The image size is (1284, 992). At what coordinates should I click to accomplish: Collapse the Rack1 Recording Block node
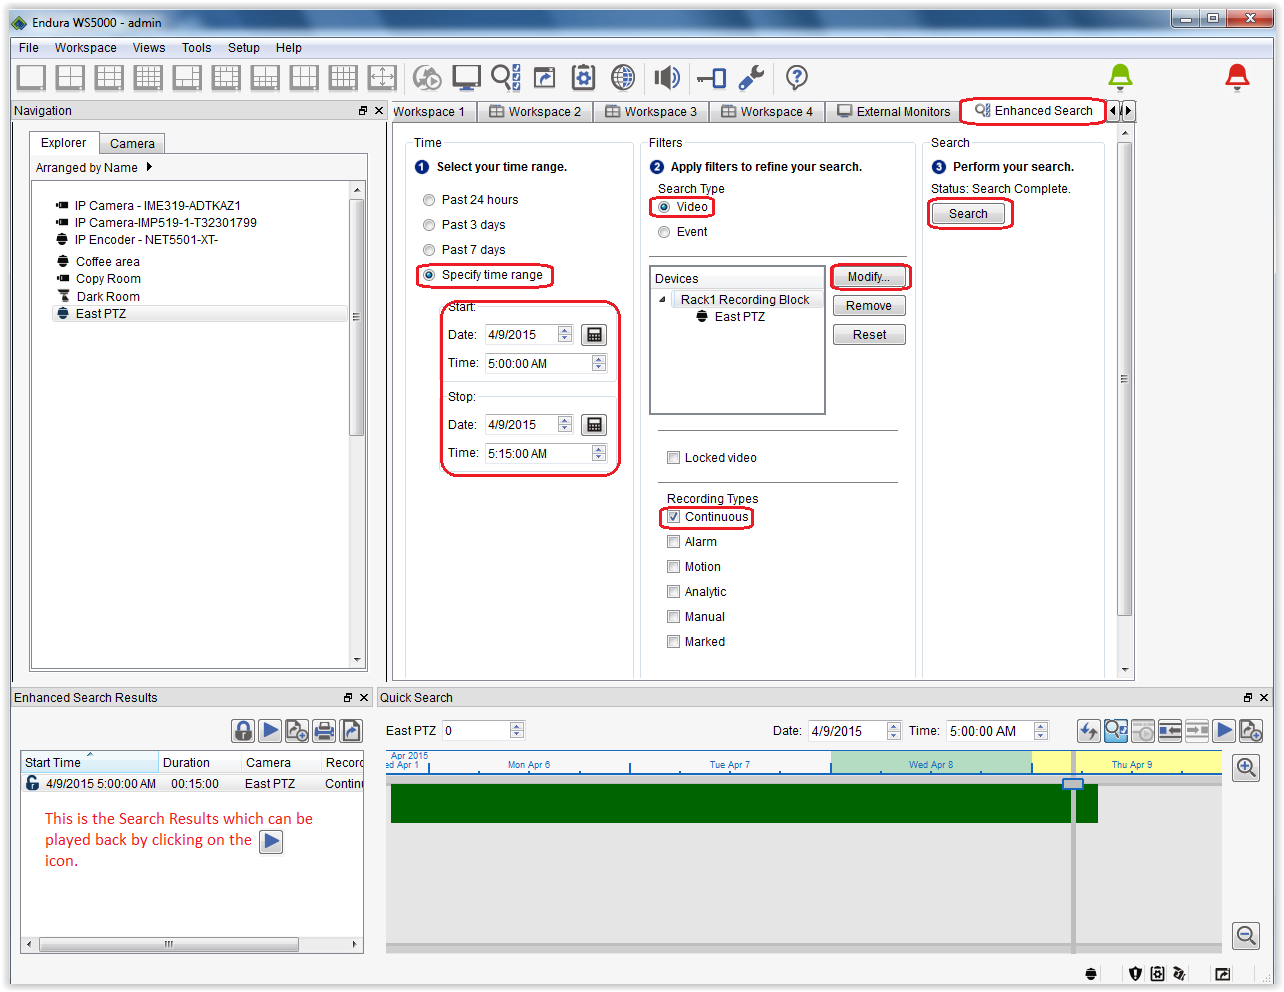(661, 299)
